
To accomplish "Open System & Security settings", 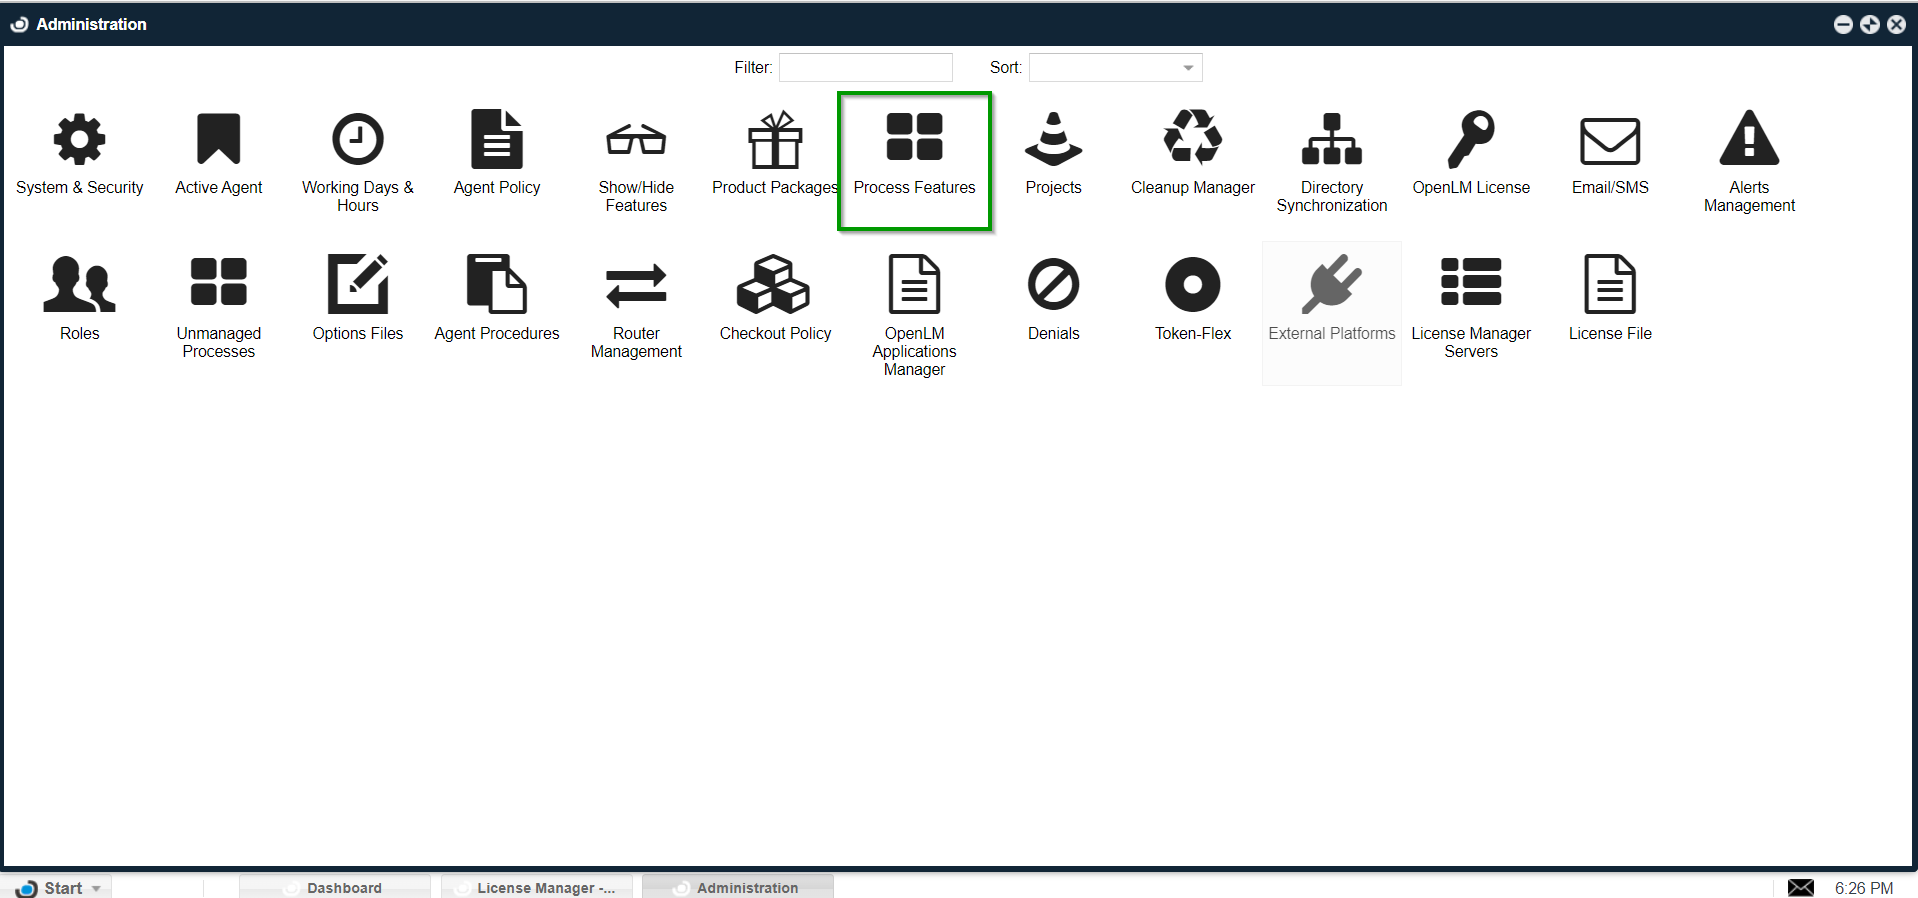I will pos(79,139).
